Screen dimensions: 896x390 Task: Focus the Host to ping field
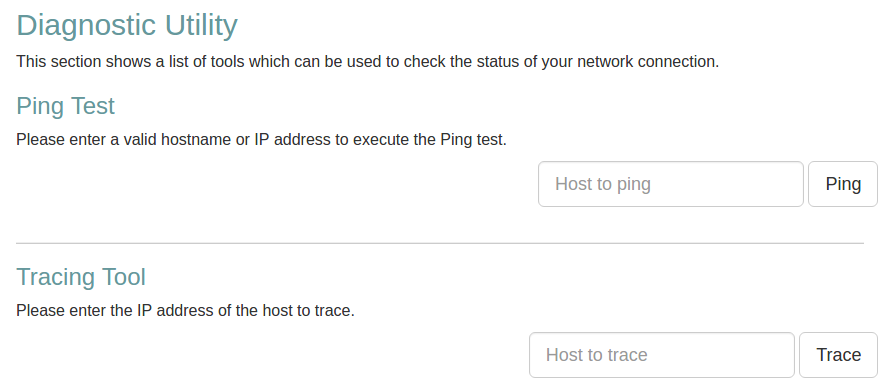tap(671, 184)
